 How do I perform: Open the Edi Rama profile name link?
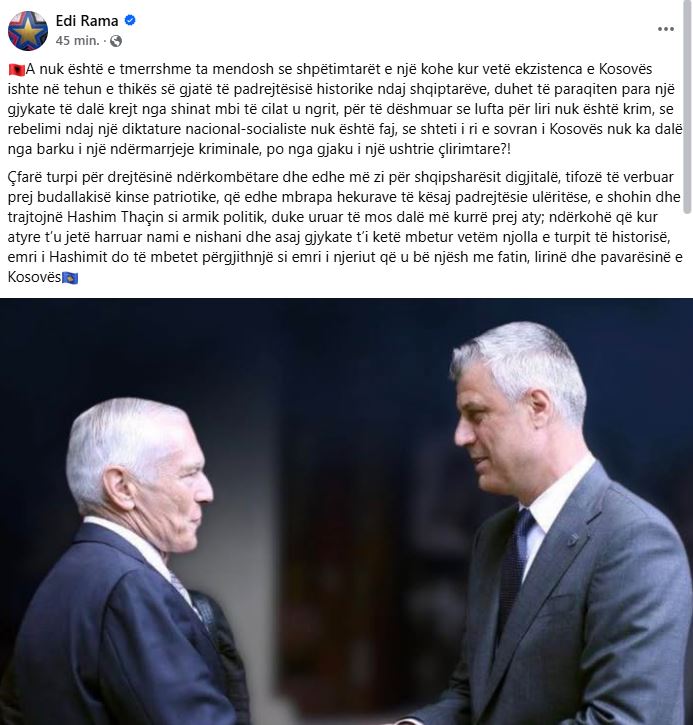(x=87, y=20)
